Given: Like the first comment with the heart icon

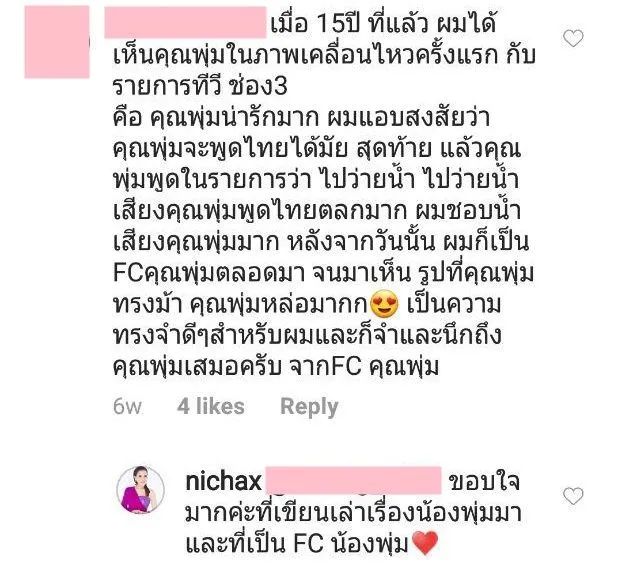Looking at the screenshot, I should click(573, 38).
